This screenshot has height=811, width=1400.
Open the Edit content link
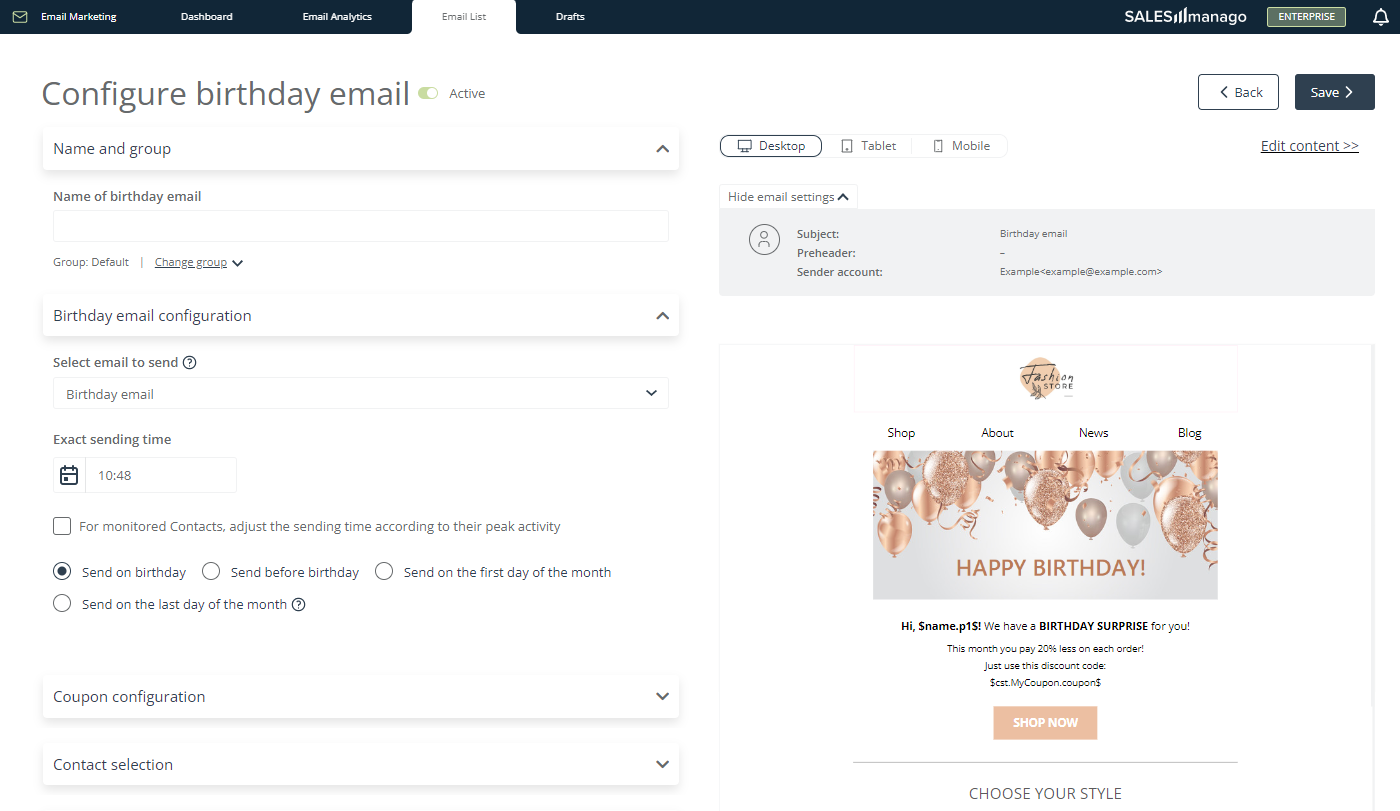pyautogui.click(x=1309, y=146)
